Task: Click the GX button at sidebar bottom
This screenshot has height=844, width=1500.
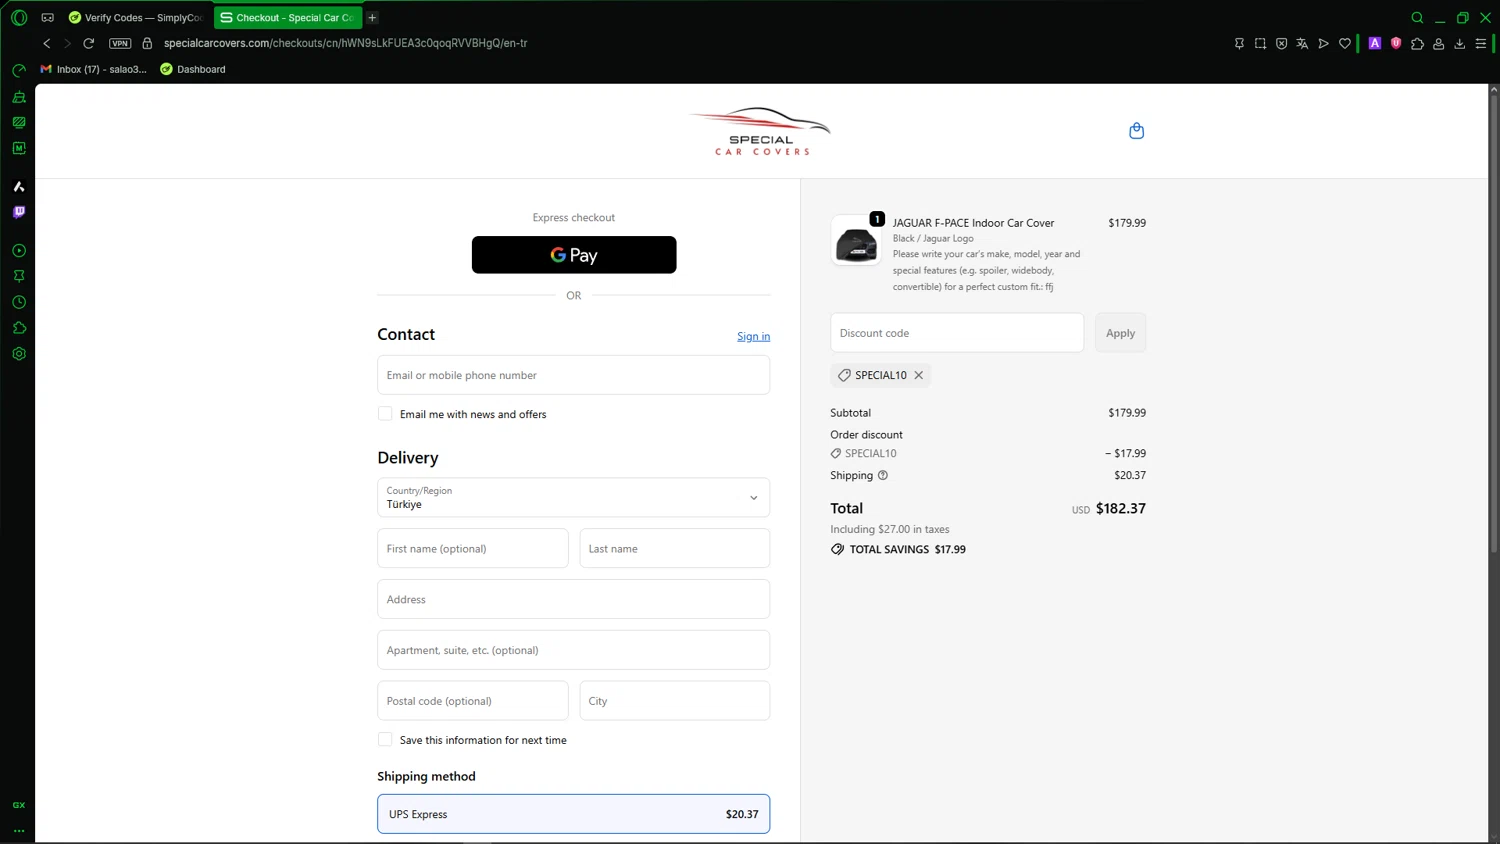Action: coord(19,805)
